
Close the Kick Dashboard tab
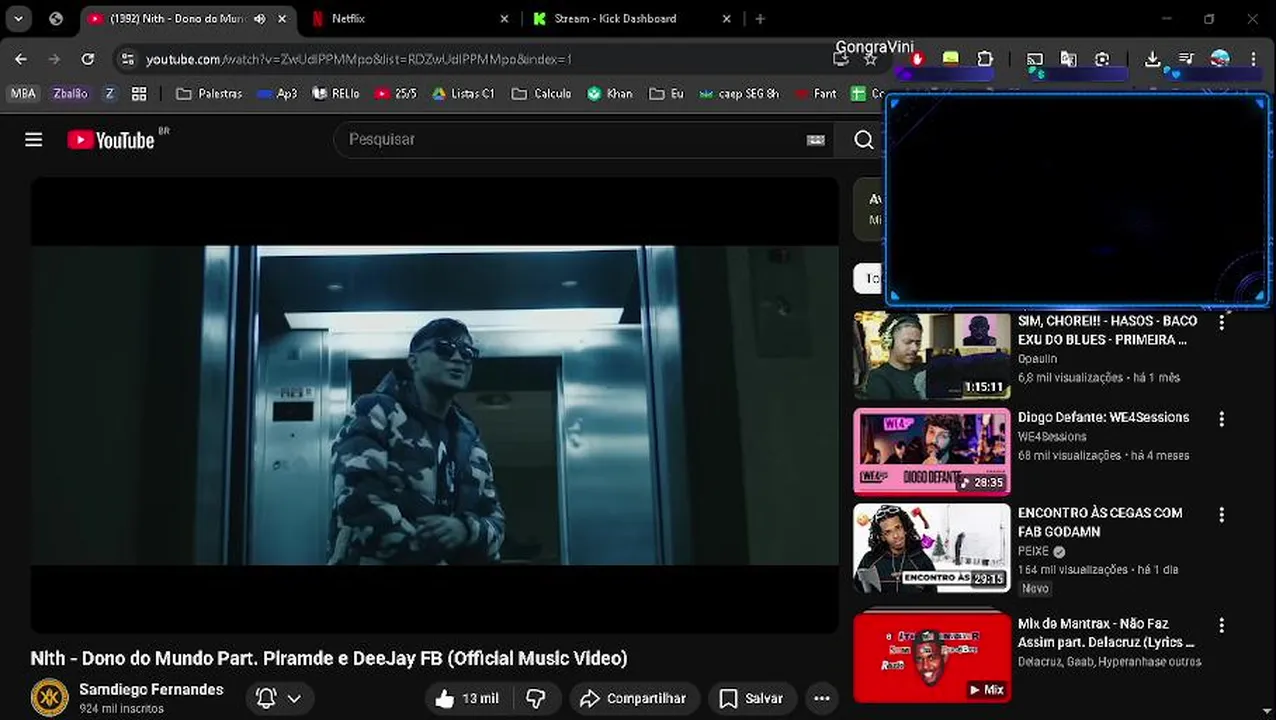(x=726, y=18)
